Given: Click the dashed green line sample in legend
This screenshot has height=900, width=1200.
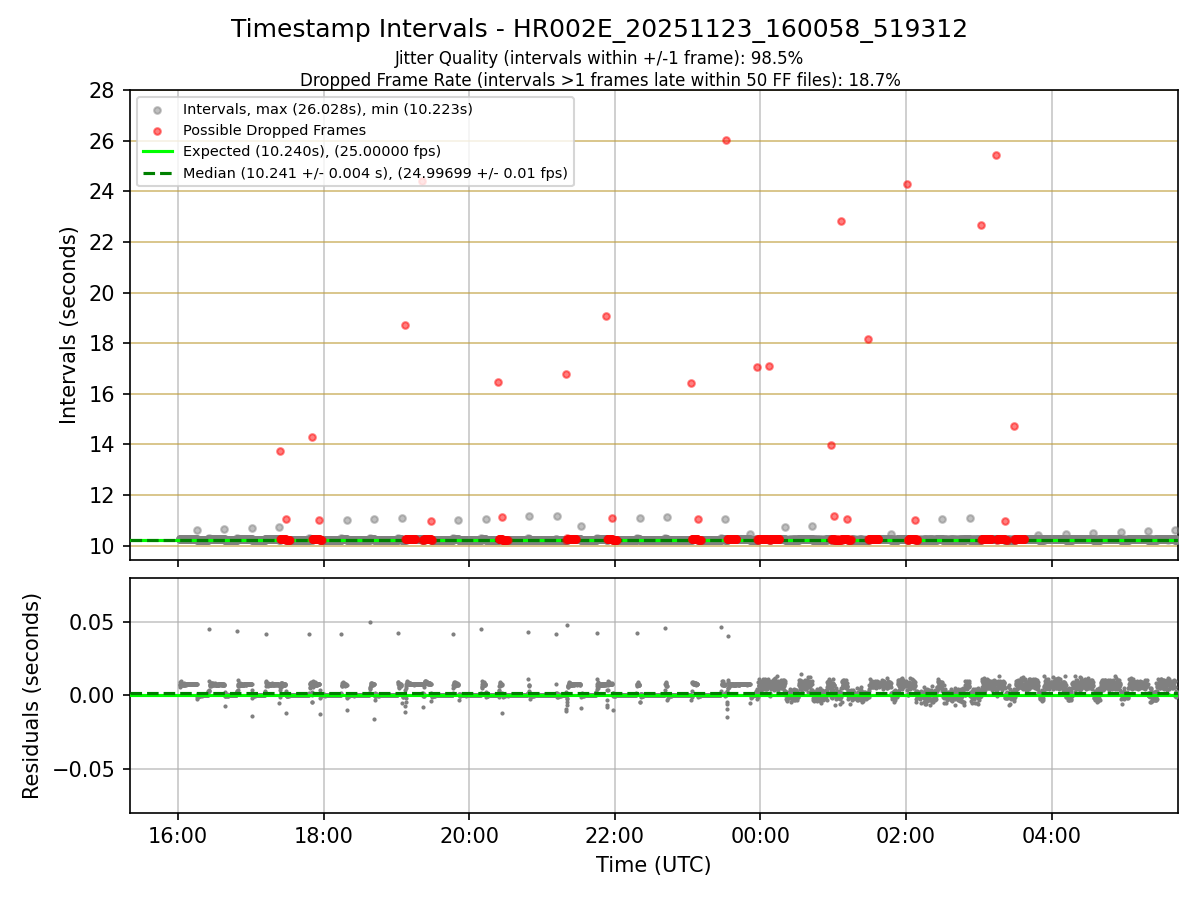Looking at the screenshot, I should coord(157,173).
